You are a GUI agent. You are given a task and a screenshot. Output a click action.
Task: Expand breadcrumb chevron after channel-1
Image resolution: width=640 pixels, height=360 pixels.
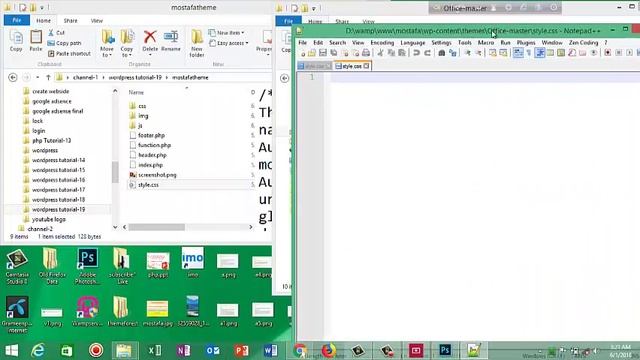pyautogui.click(x=103, y=77)
